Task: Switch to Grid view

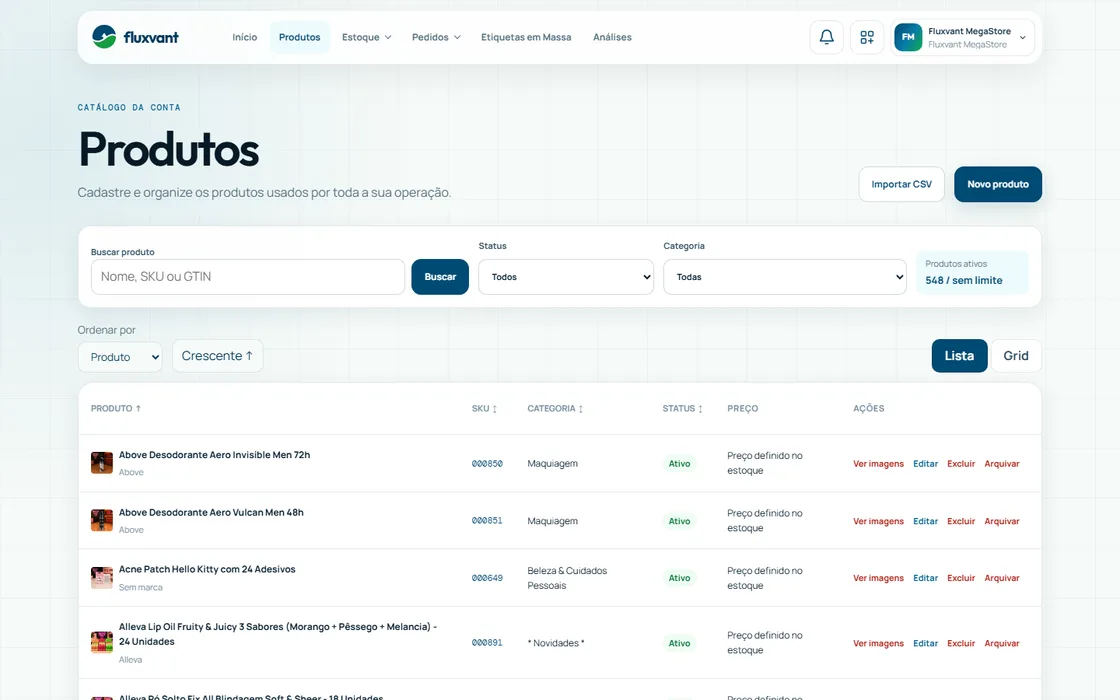Action: [x=1016, y=356]
